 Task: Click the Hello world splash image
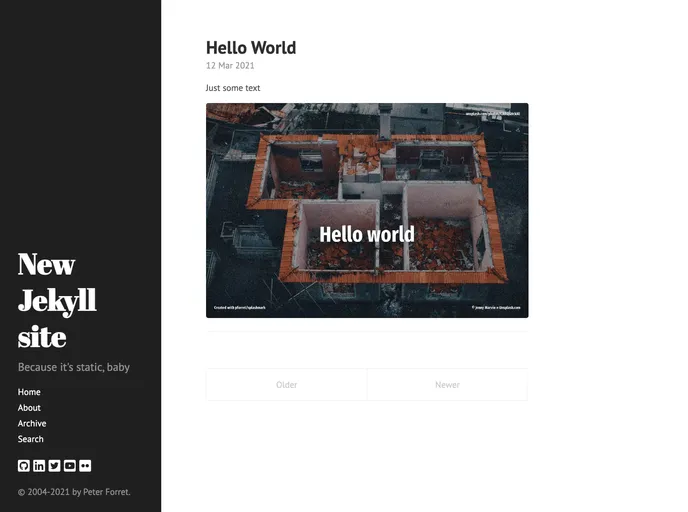click(367, 210)
